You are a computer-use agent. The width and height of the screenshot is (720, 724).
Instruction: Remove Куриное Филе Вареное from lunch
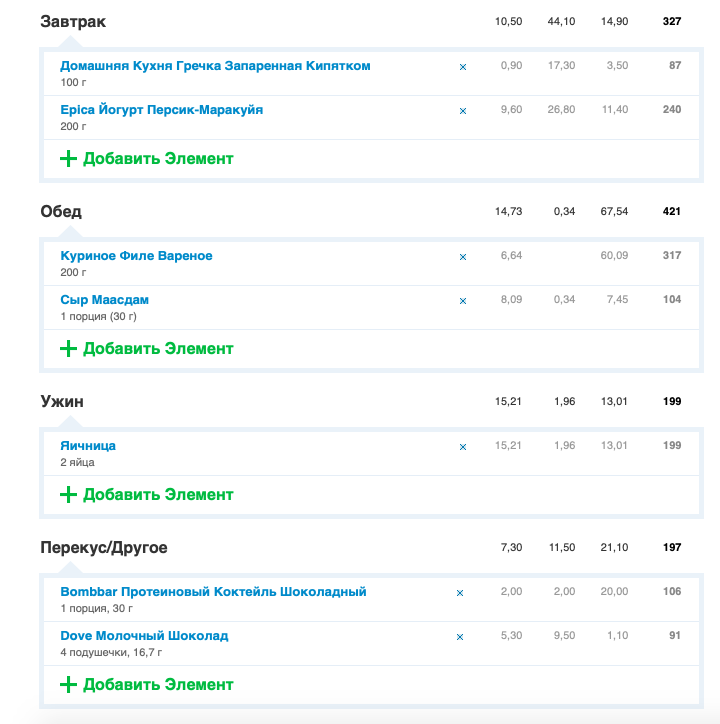(463, 257)
